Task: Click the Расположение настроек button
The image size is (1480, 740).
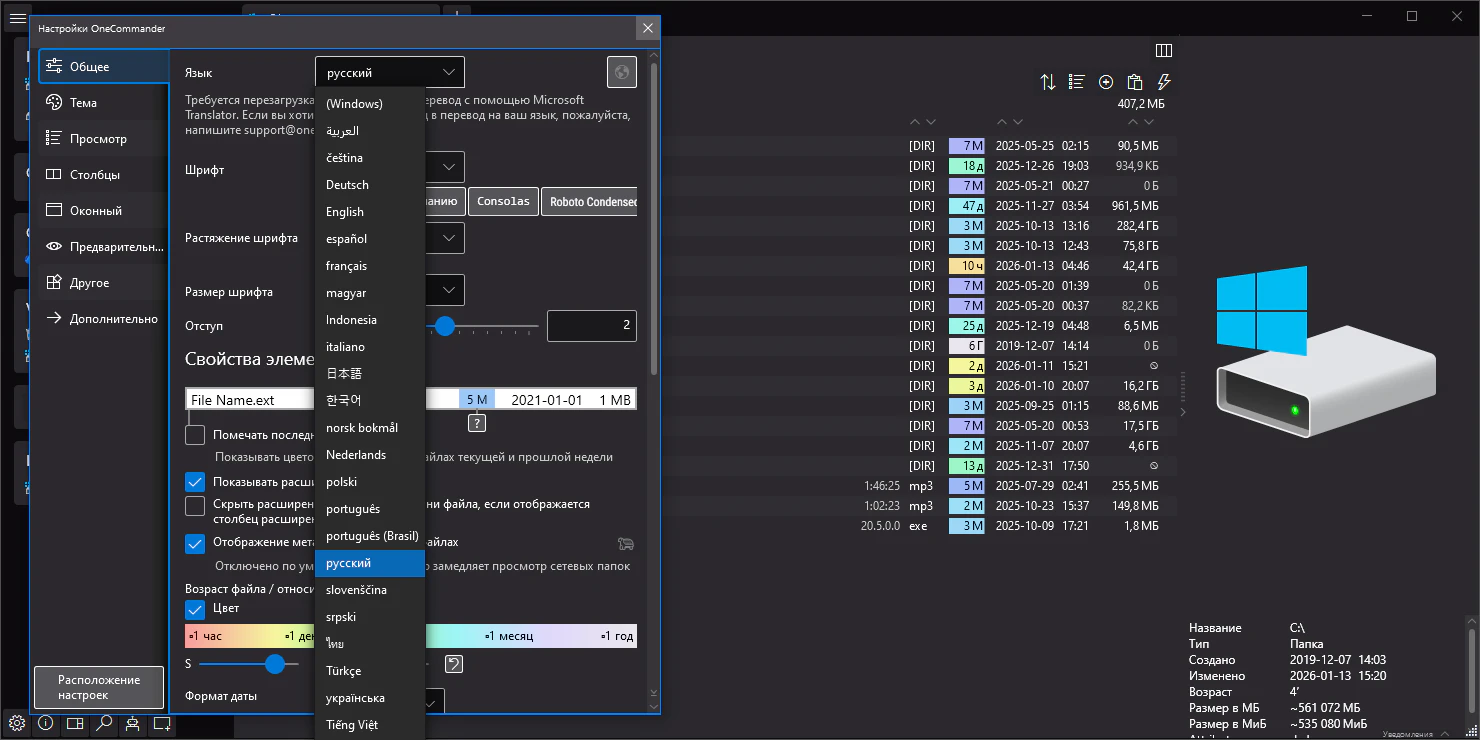Action: 99,687
